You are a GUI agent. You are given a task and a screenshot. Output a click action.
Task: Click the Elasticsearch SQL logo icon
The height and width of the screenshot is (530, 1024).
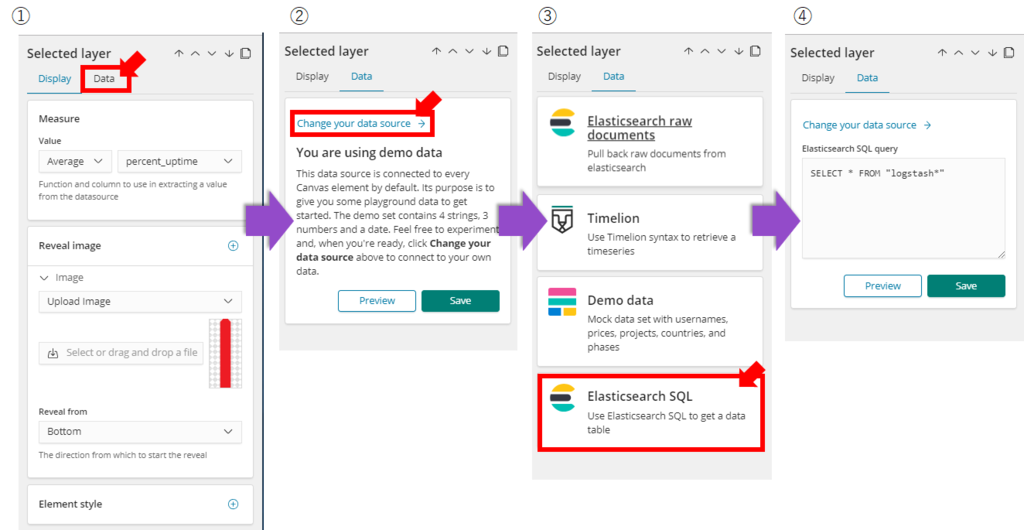pos(562,398)
